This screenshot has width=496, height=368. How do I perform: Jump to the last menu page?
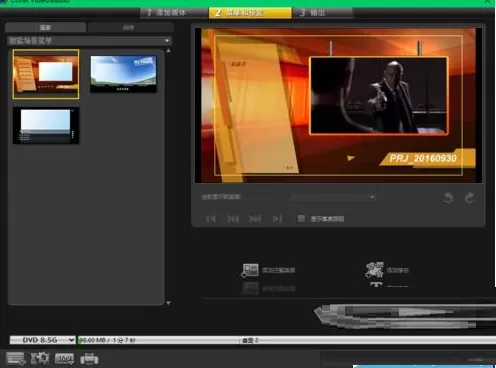tap(277, 219)
